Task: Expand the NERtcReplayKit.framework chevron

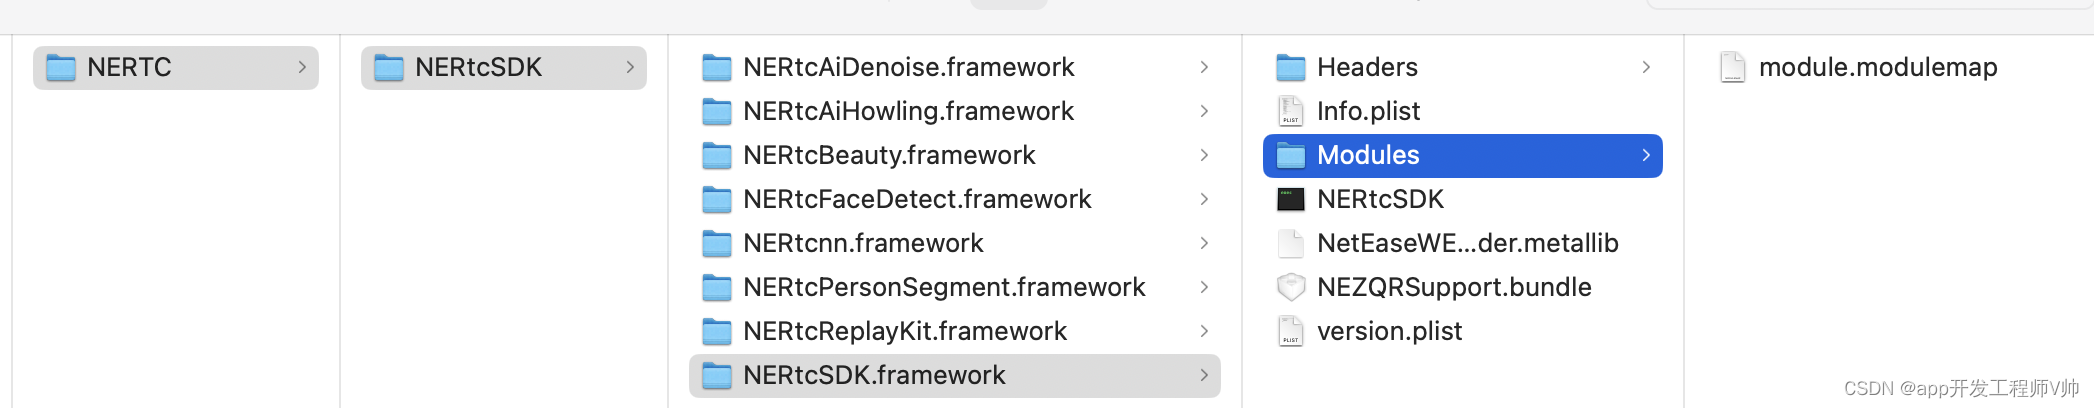Action: click(x=1204, y=331)
